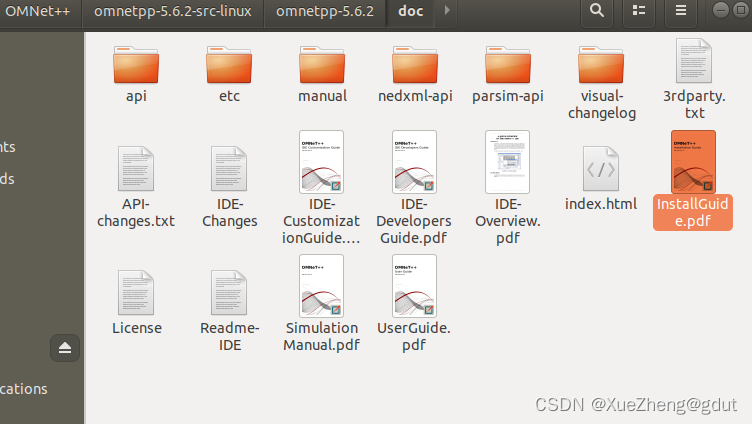This screenshot has width=752, height=424.
Task: Select the index.html file icon
Action: (601, 169)
